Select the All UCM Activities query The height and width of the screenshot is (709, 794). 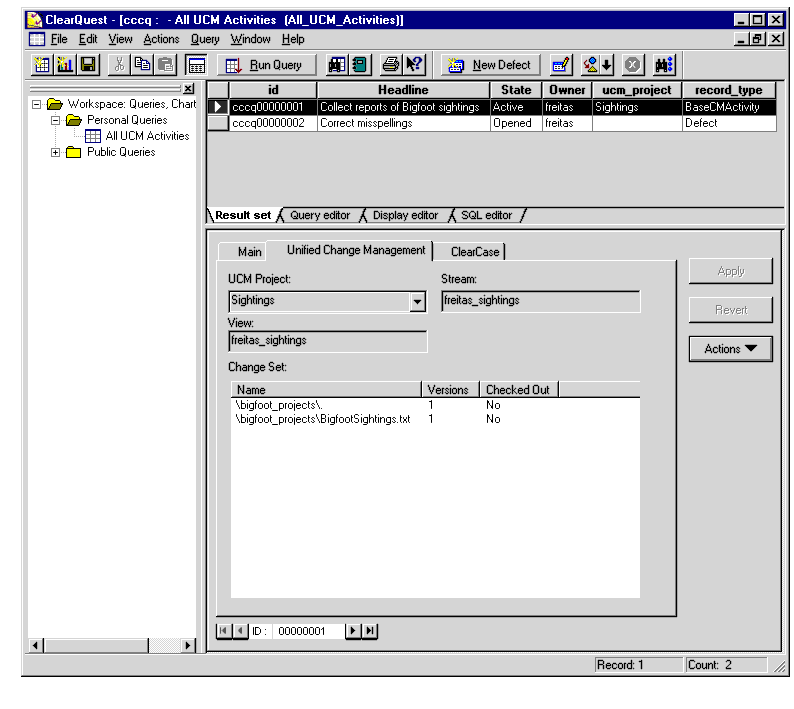coord(147,136)
